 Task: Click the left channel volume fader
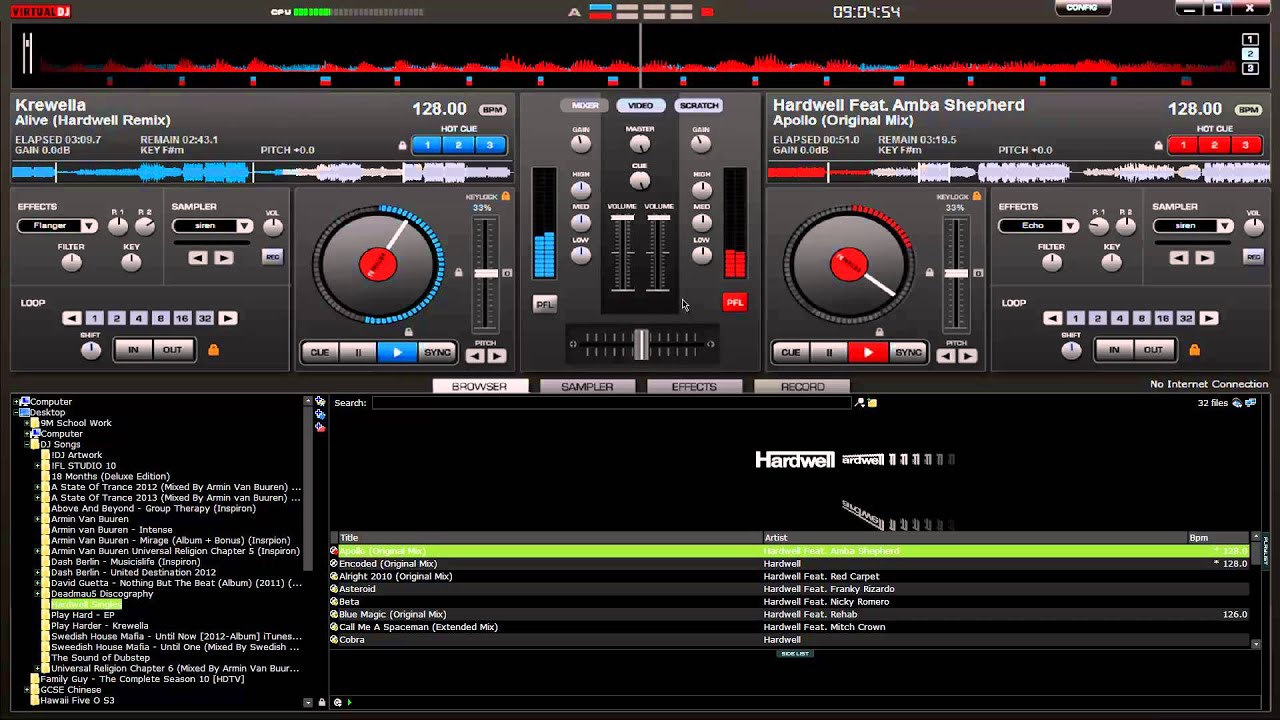click(x=622, y=217)
